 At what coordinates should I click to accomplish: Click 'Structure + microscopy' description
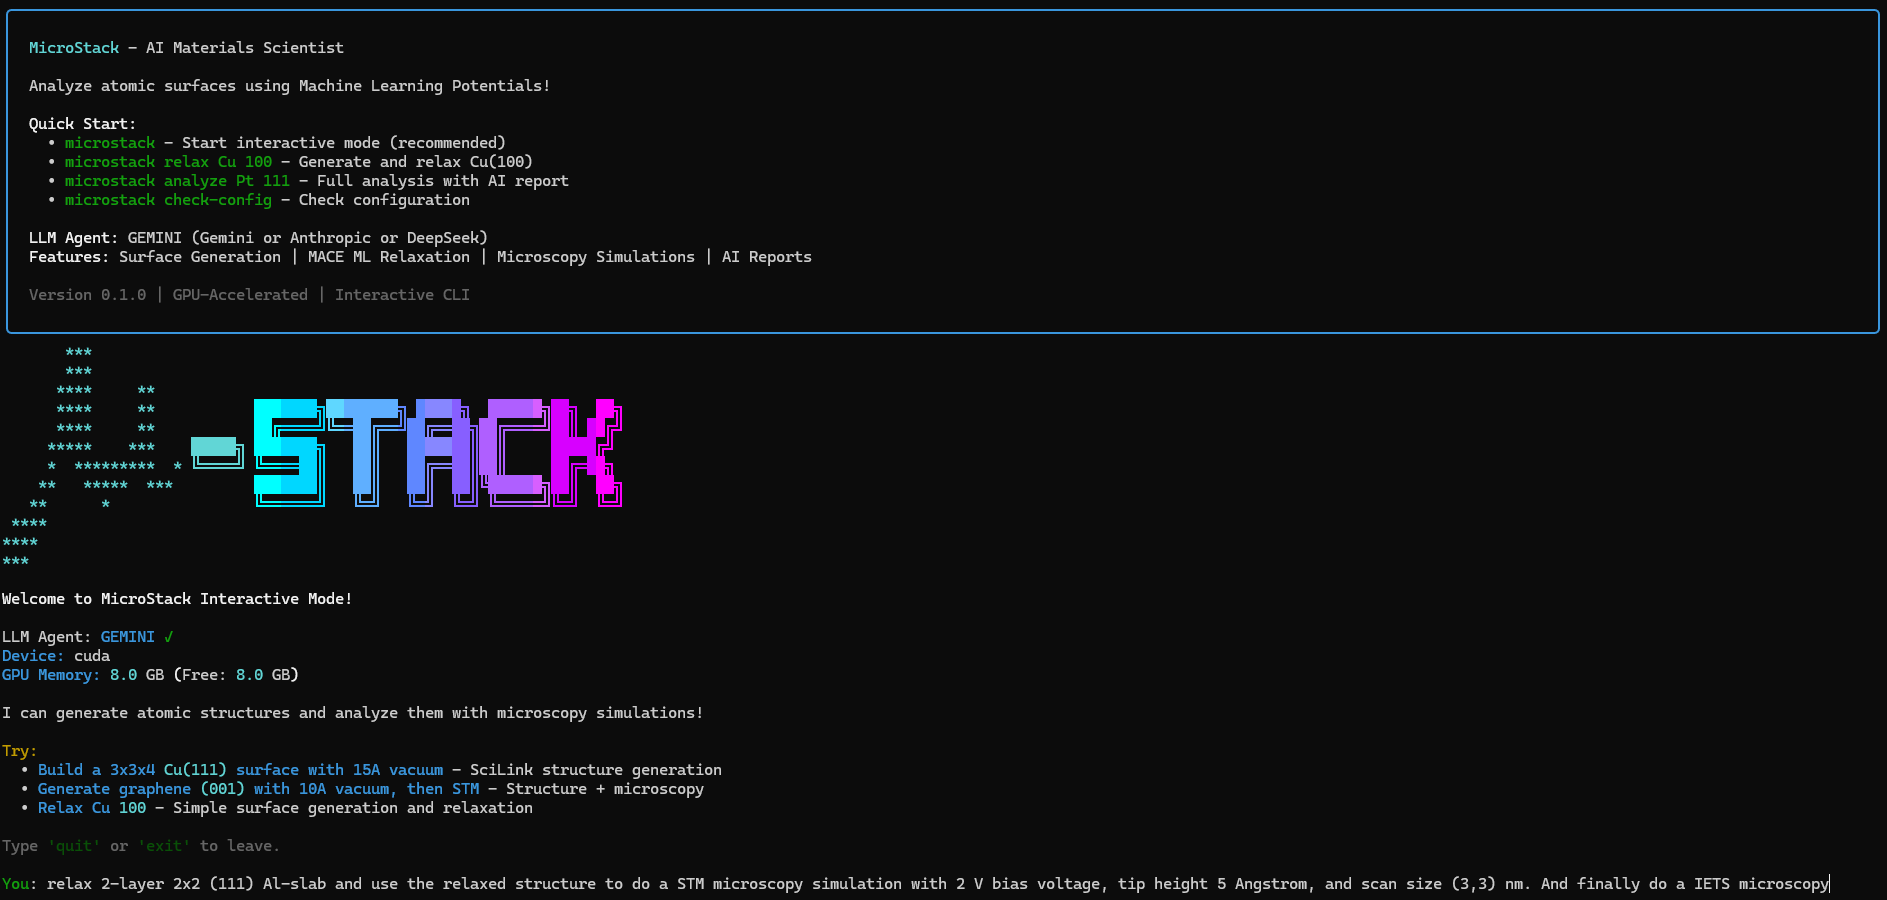(605, 789)
